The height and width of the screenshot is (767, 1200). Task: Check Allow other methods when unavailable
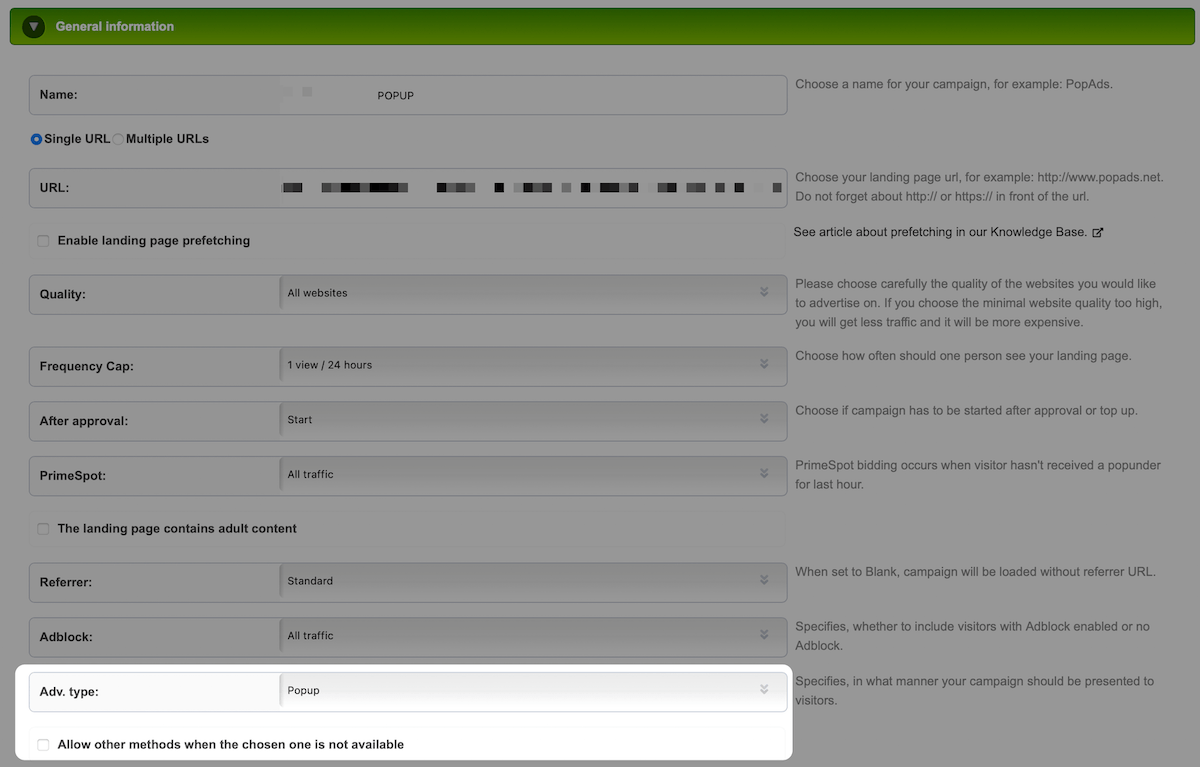(43, 745)
